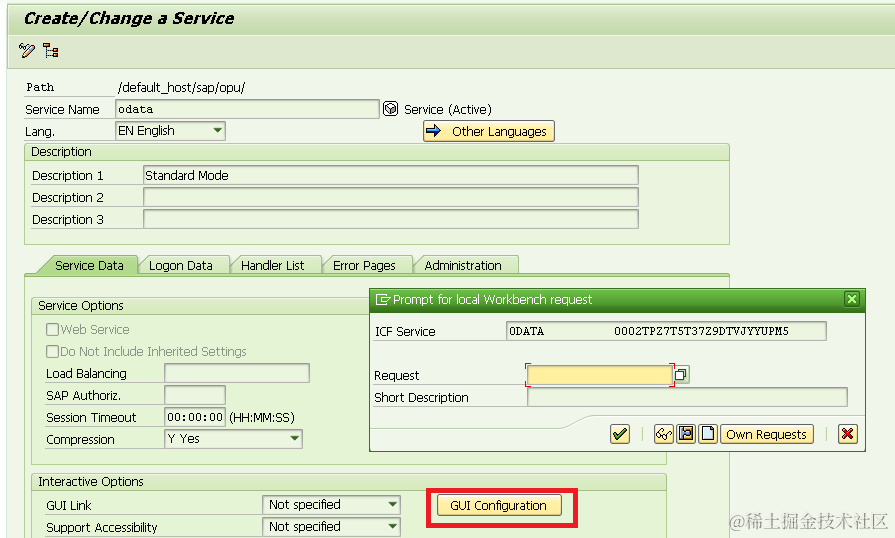Screen dimensions: 895x538
Task: Click the Short Description field in dialog
Action: tap(687, 397)
